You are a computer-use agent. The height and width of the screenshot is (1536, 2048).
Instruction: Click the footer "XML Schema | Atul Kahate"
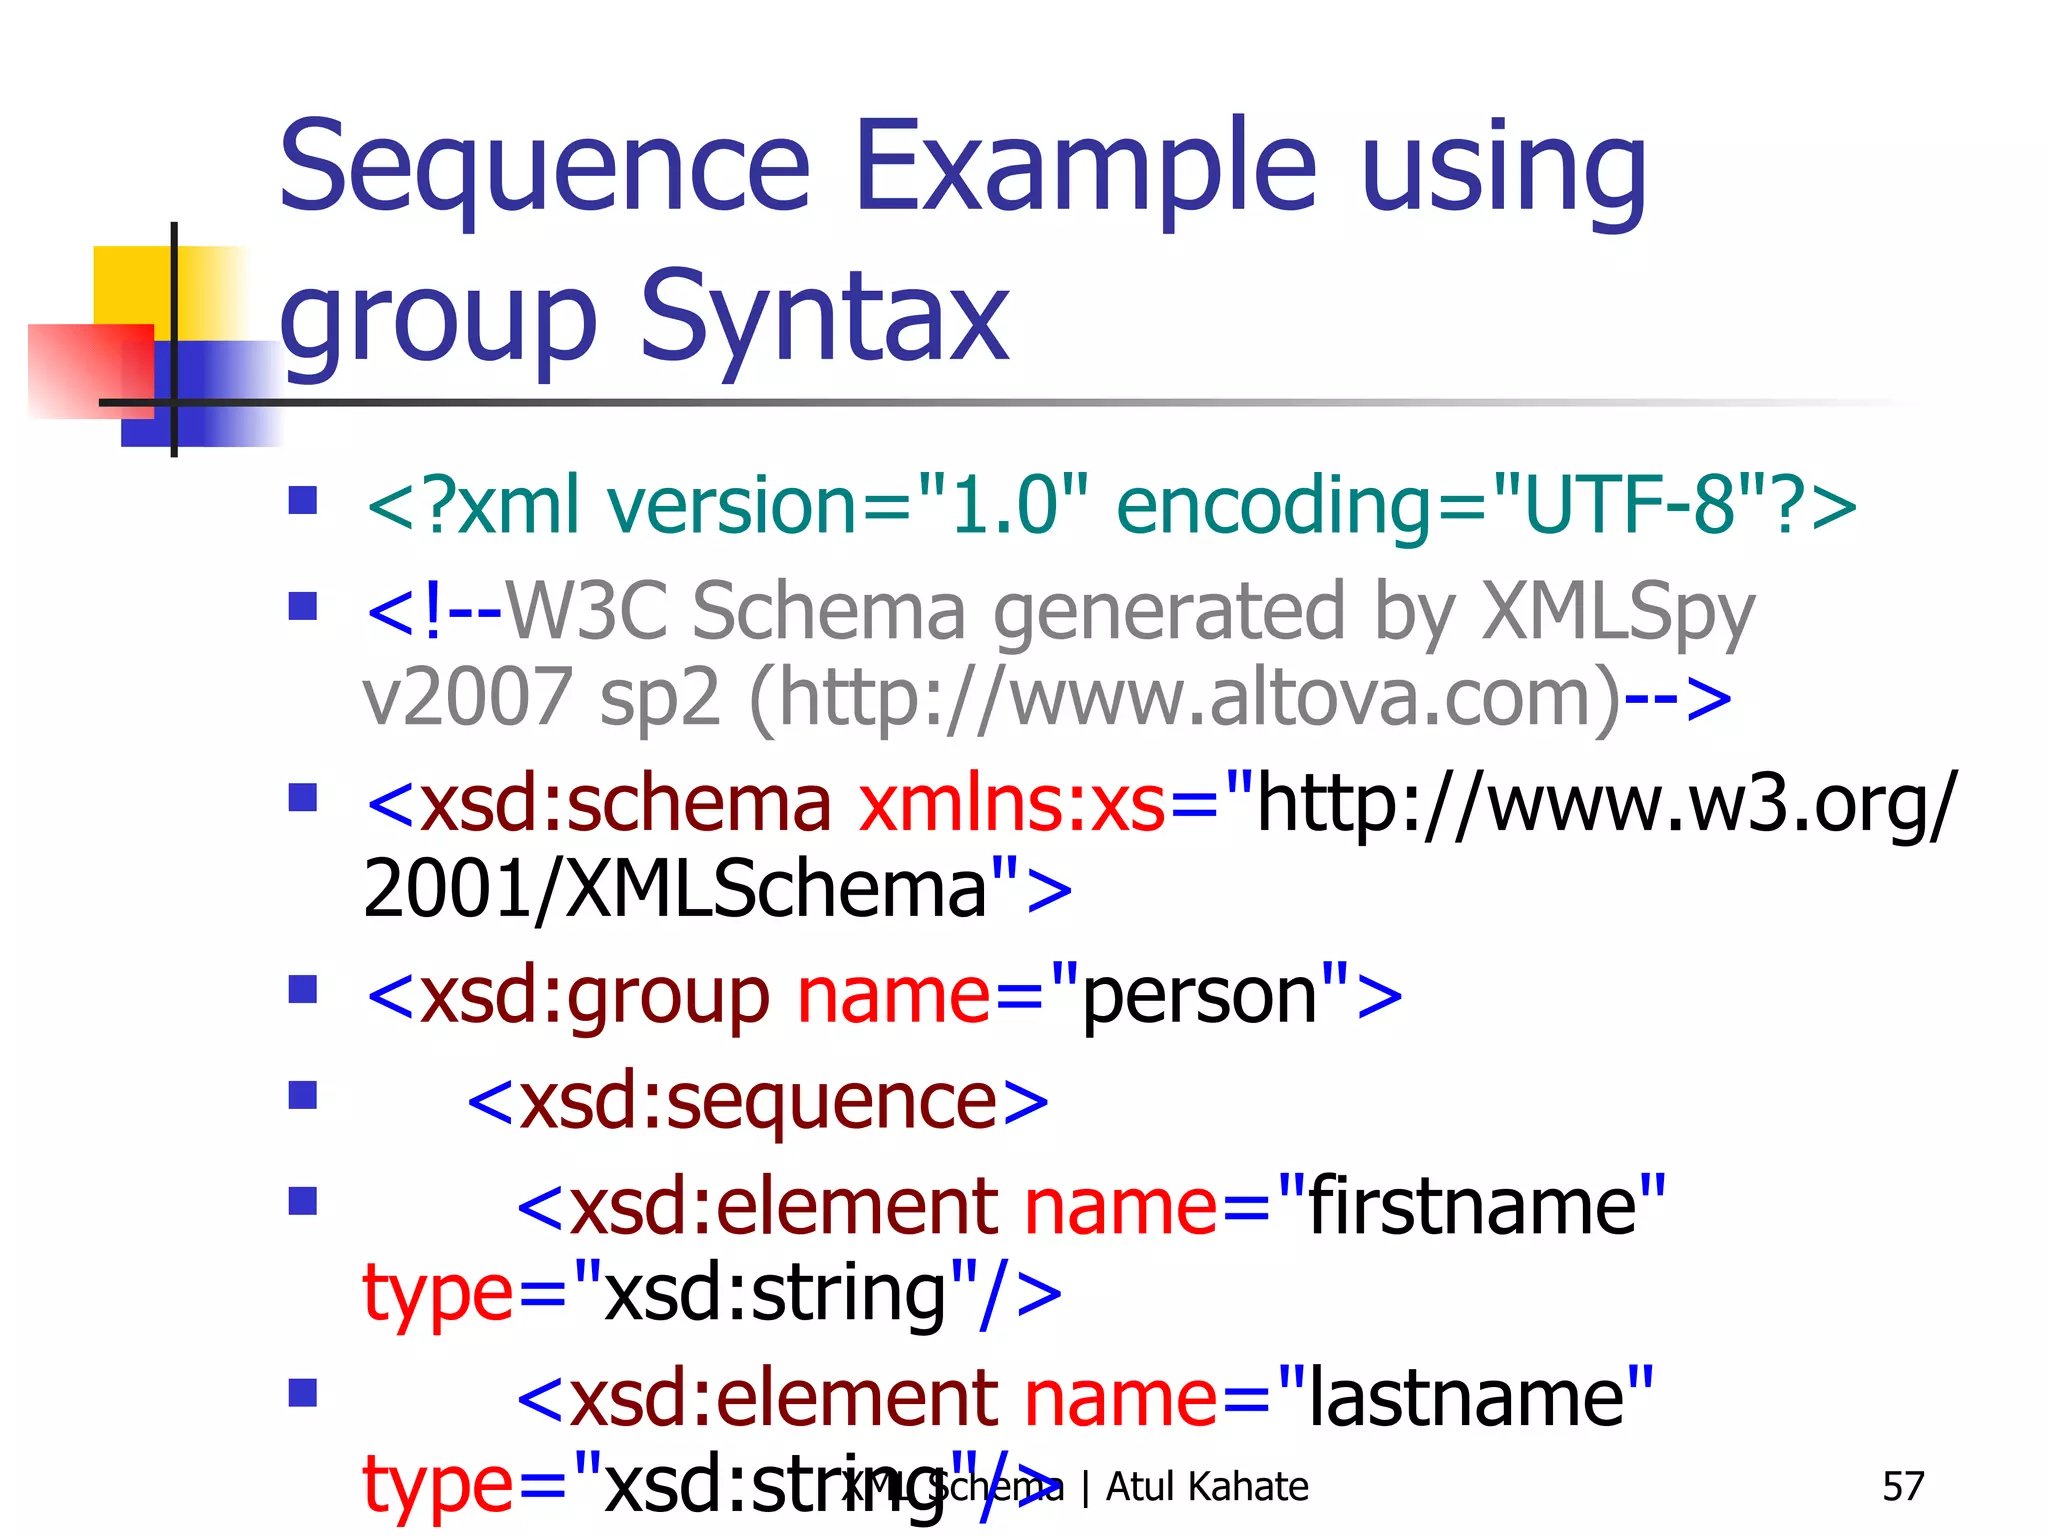[1075, 1487]
